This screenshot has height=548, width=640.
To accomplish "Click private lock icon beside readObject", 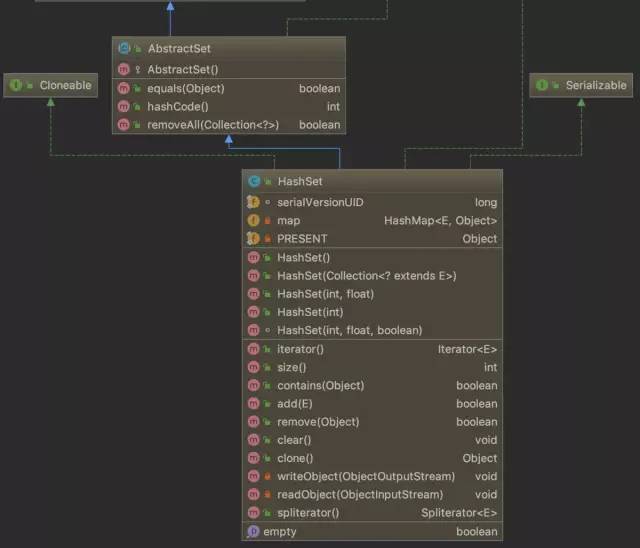I will pyautogui.click(x=267, y=495).
